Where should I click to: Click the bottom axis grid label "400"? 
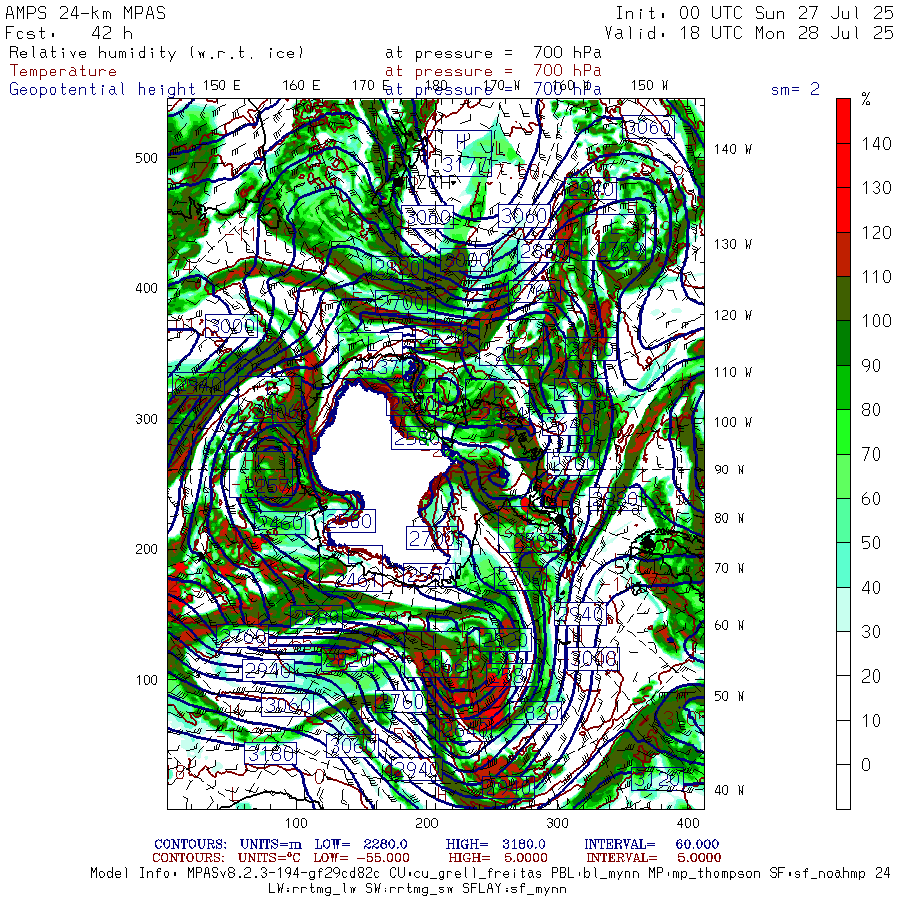tap(688, 823)
